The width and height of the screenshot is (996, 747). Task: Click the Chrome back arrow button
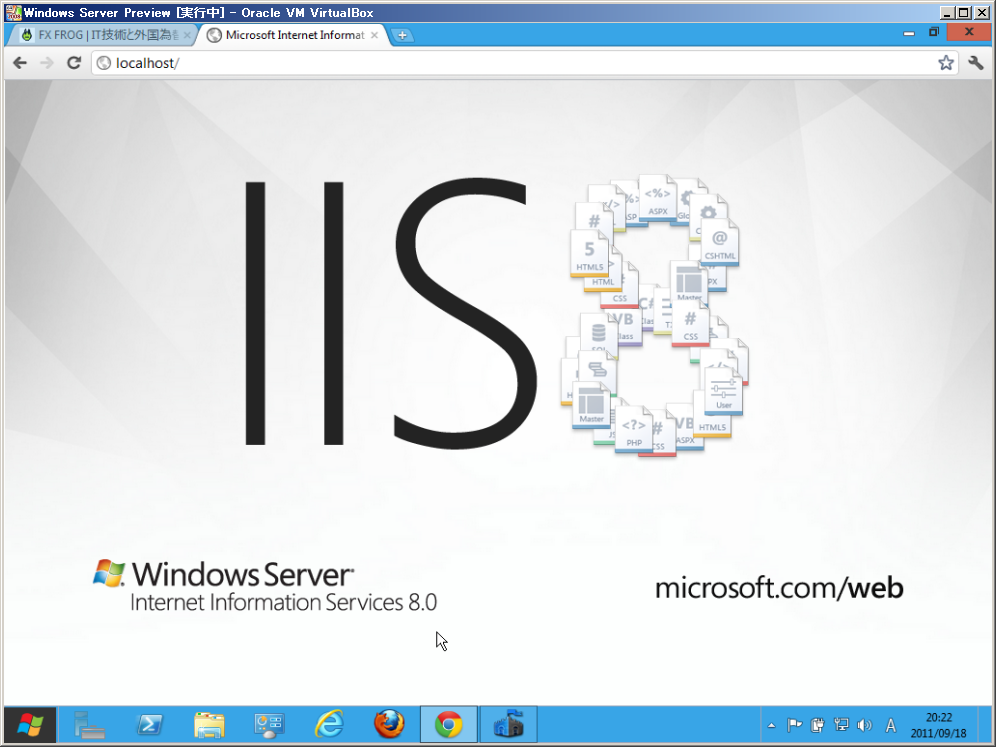coord(20,63)
